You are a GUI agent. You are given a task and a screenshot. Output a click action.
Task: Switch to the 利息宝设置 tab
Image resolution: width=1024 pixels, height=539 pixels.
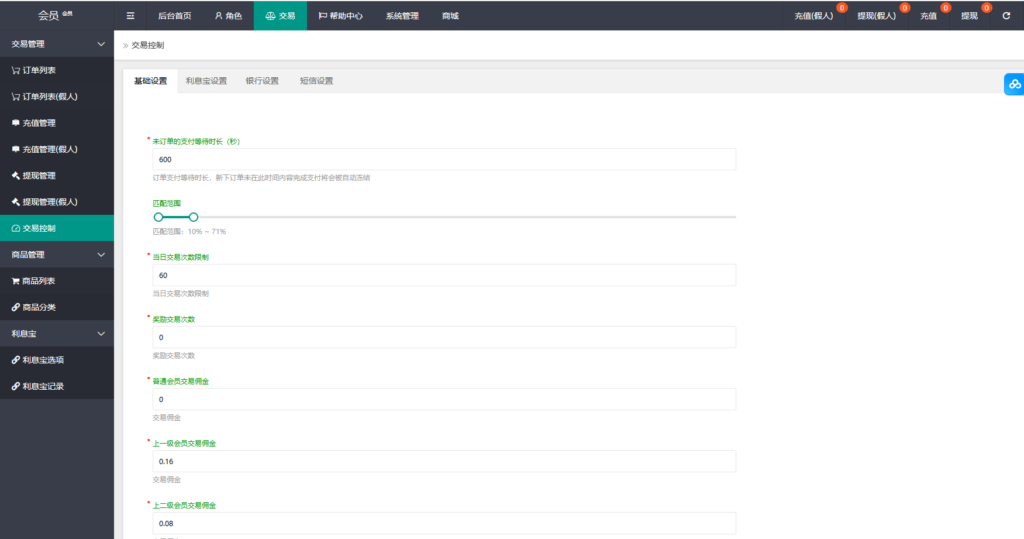206,81
